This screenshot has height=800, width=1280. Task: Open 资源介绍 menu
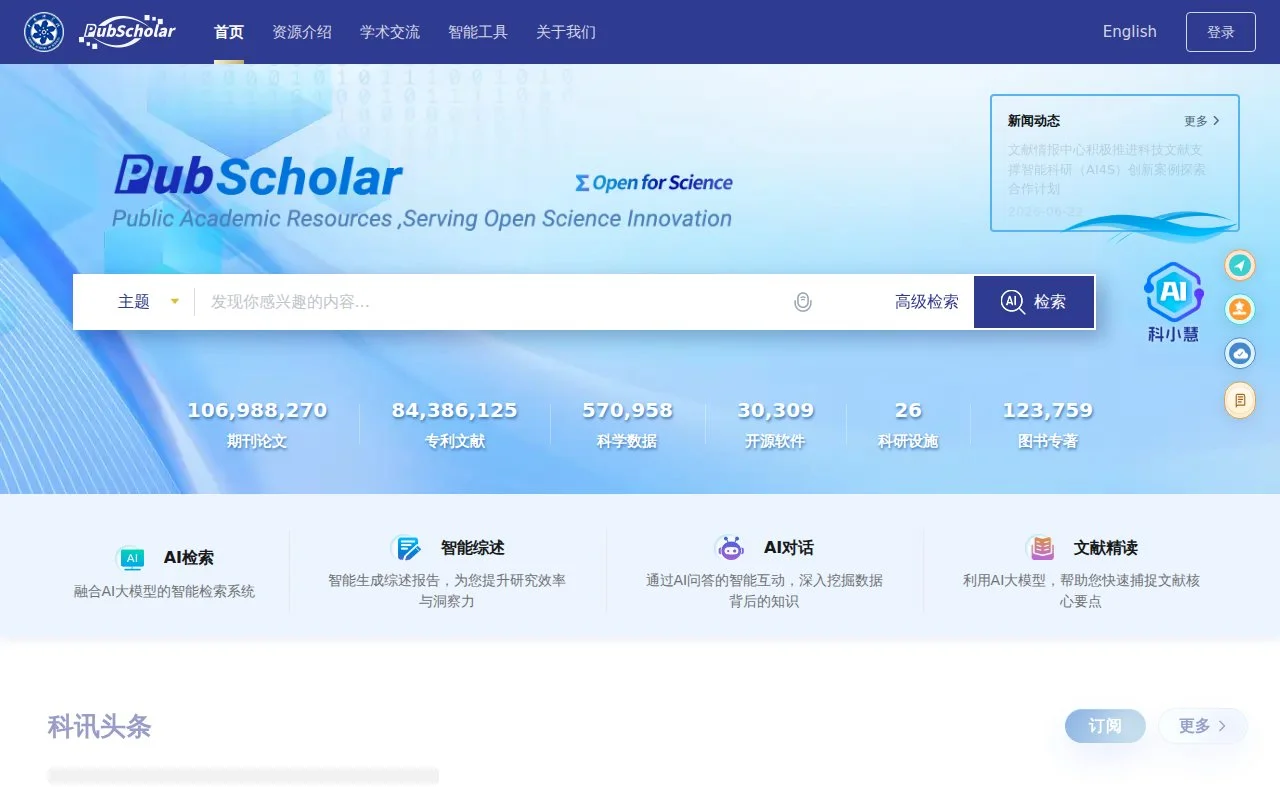pos(302,32)
